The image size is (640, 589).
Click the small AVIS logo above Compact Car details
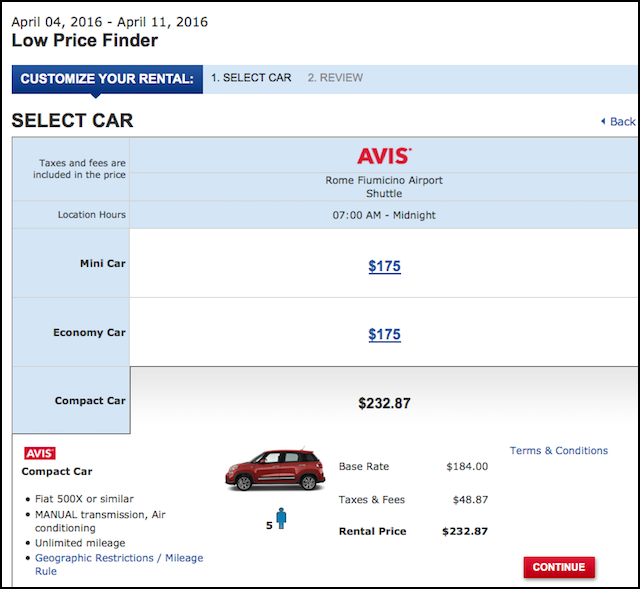click(40, 453)
